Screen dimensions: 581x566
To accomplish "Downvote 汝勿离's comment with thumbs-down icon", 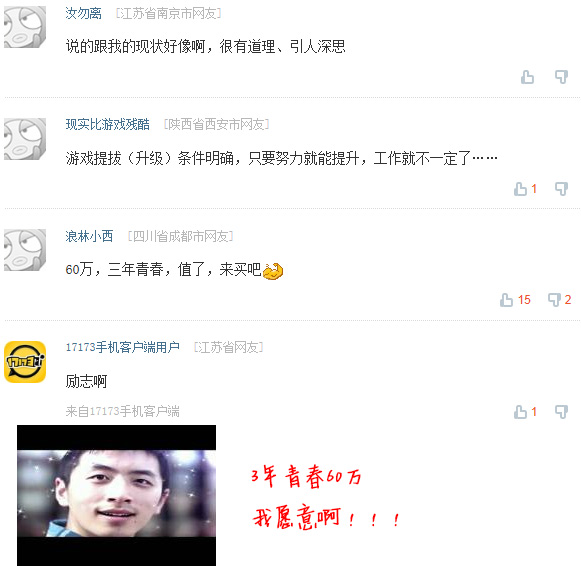I will coord(561,77).
